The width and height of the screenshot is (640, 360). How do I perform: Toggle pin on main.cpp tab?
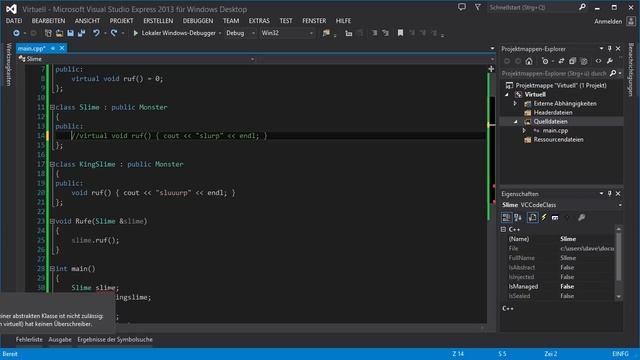[x=53, y=48]
